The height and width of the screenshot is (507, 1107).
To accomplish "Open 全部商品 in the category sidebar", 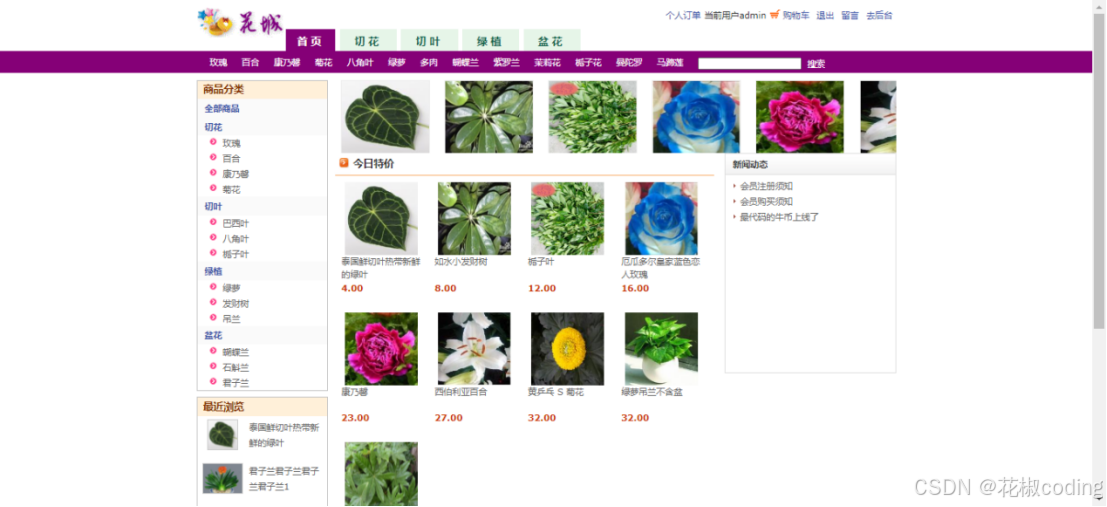I will [222, 109].
